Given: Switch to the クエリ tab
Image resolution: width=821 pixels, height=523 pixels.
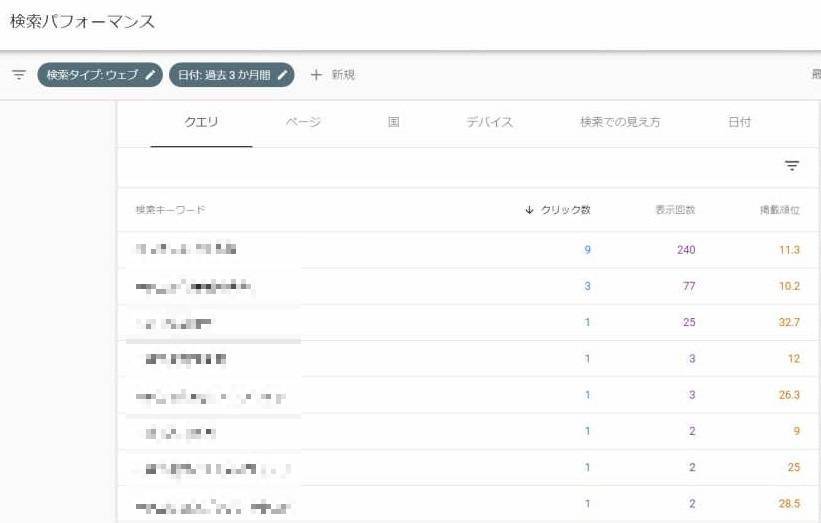Looking at the screenshot, I should tap(201, 123).
